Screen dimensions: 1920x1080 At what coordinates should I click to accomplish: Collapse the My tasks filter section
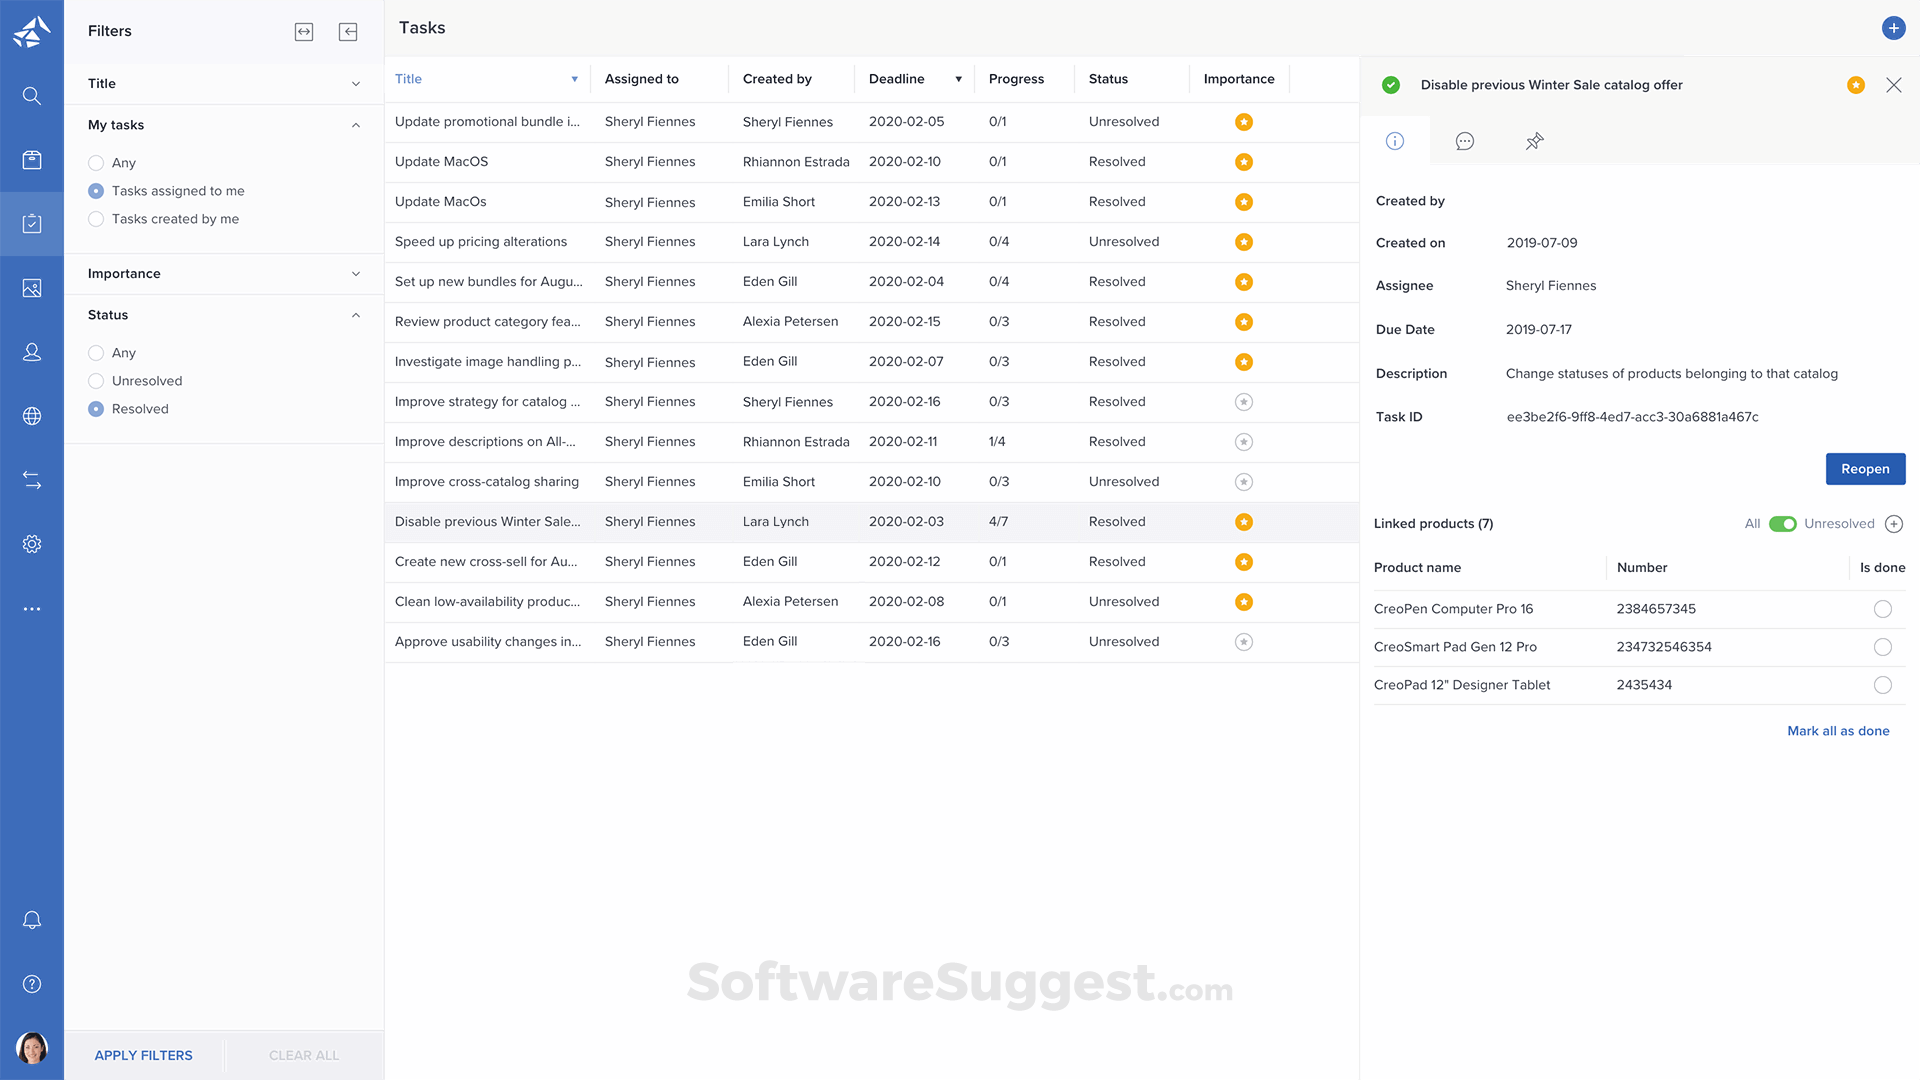[x=355, y=125]
